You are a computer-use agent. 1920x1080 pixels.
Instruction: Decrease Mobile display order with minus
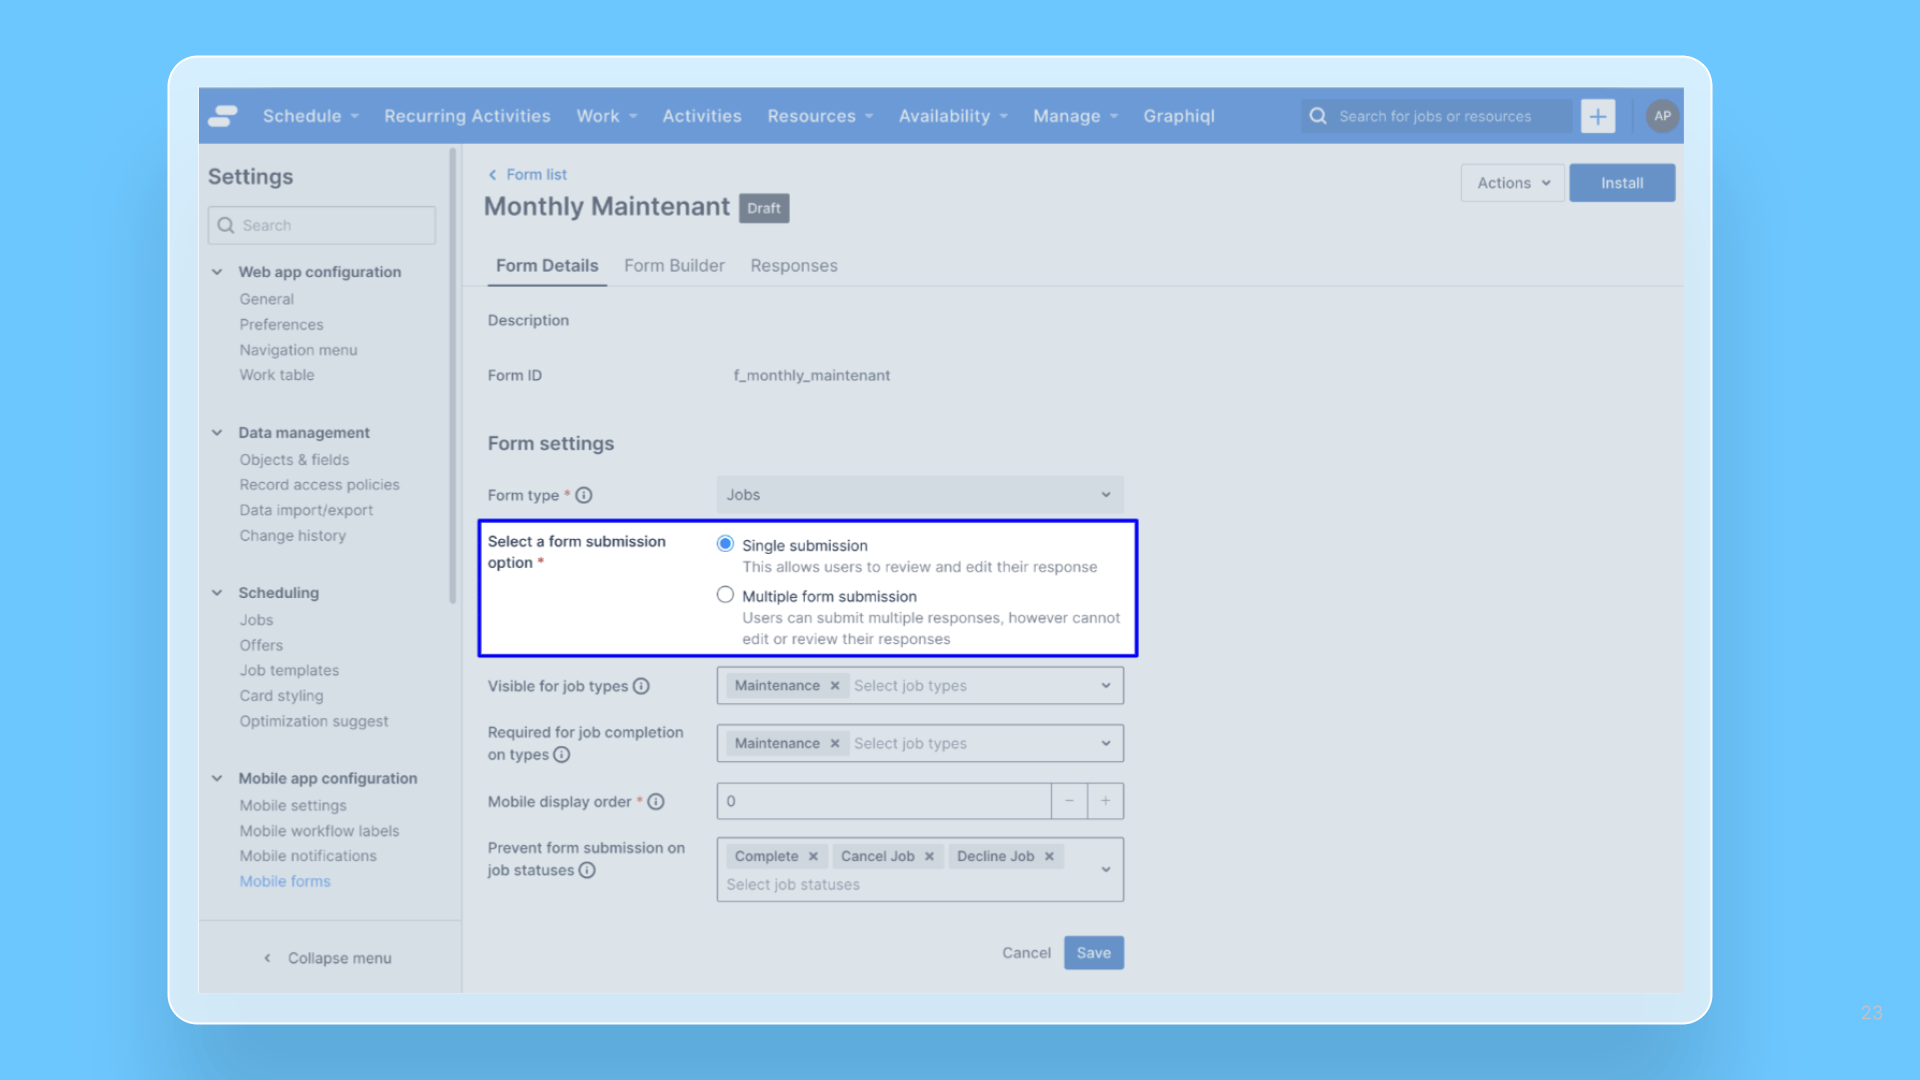pyautogui.click(x=1069, y=801)
